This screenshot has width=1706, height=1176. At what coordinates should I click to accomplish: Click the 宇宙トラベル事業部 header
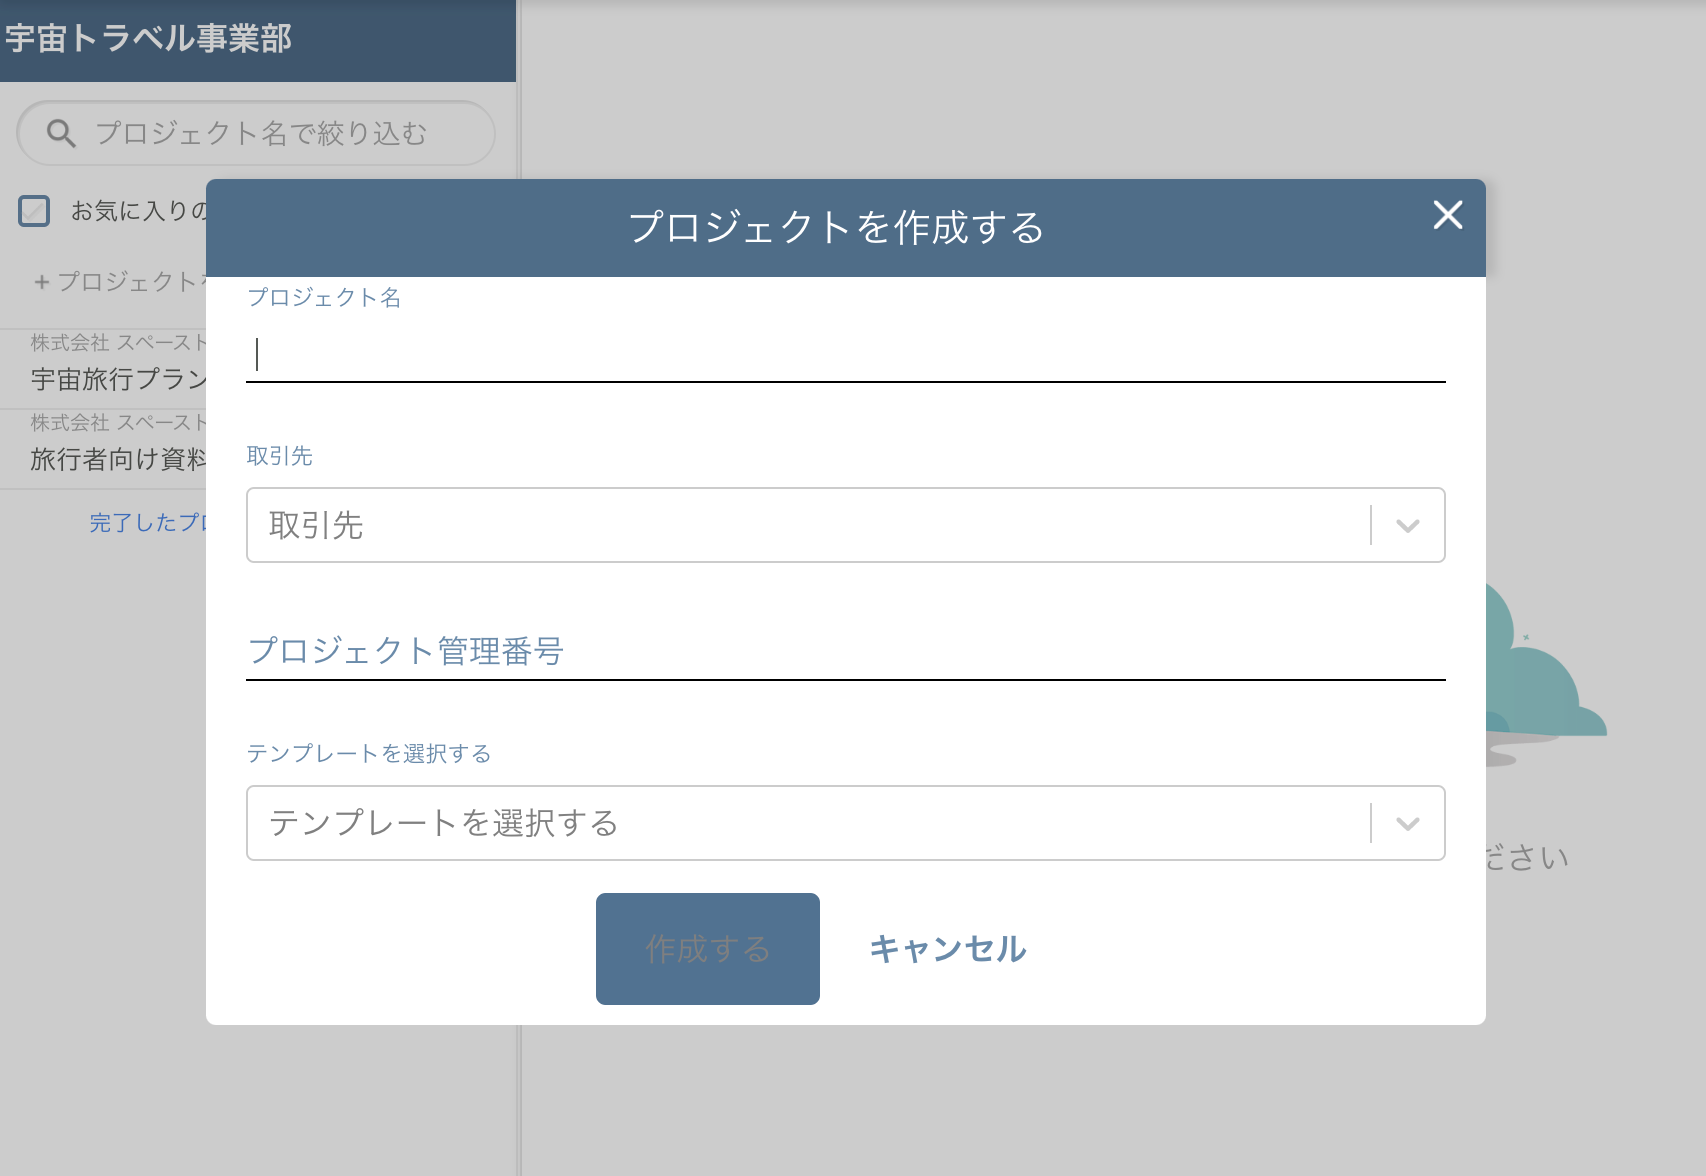pyautogui.click(x=148, y=40)
